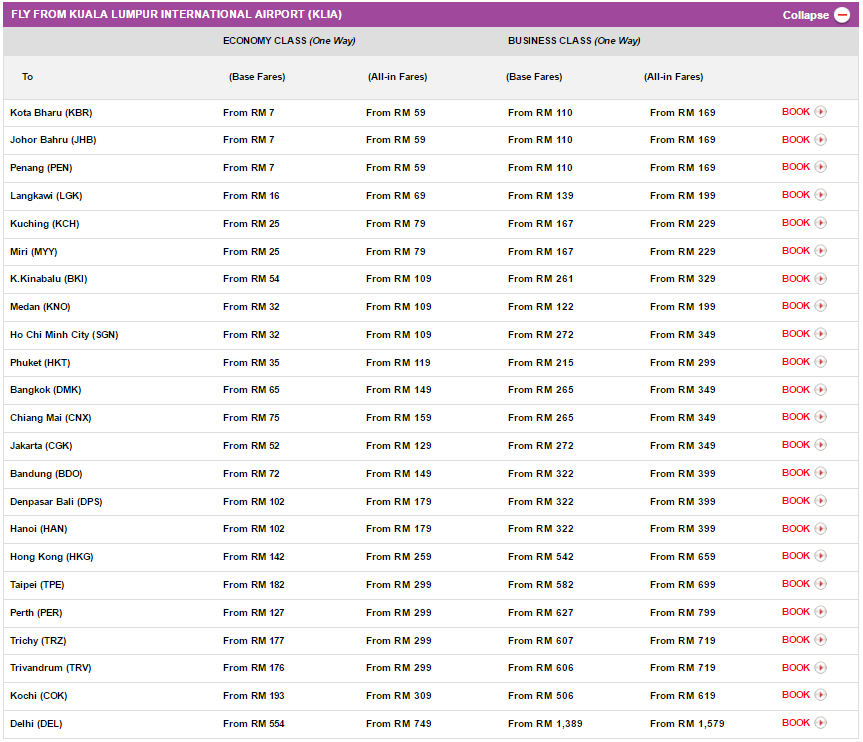
Task: Book the Kochi (COK) flight
Action: coord(796,695)
